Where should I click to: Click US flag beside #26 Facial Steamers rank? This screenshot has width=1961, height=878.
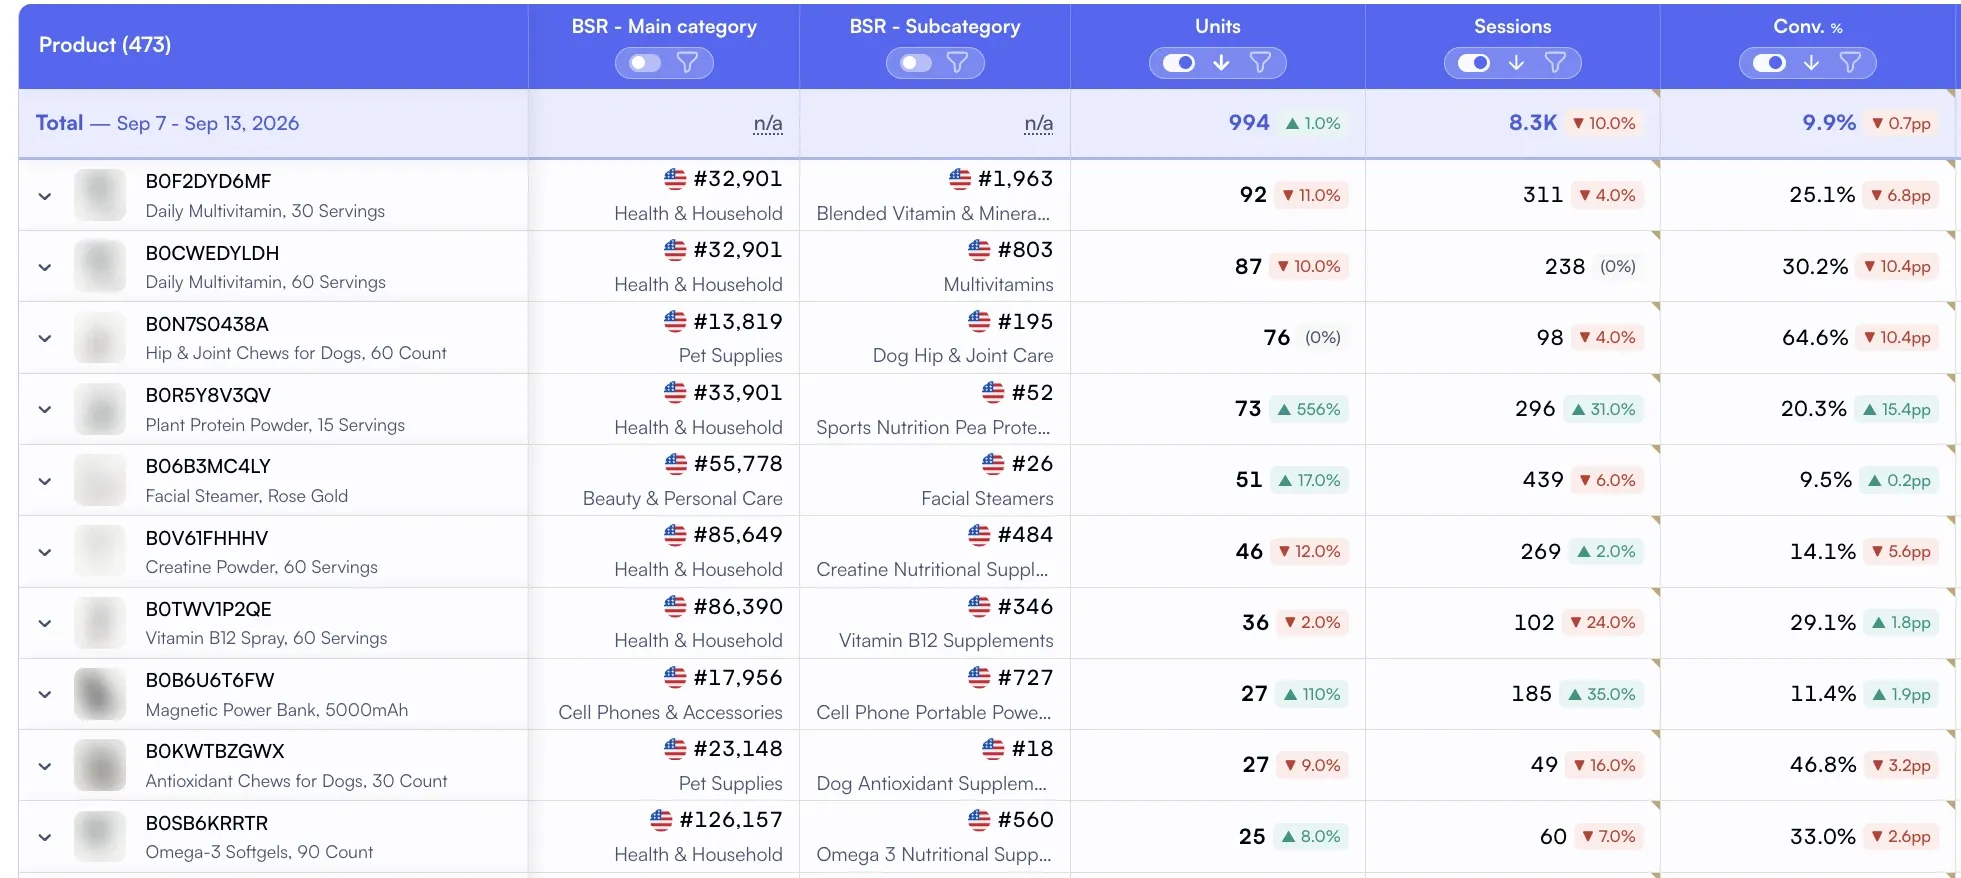pyautogui.click(x=993, y=464)
